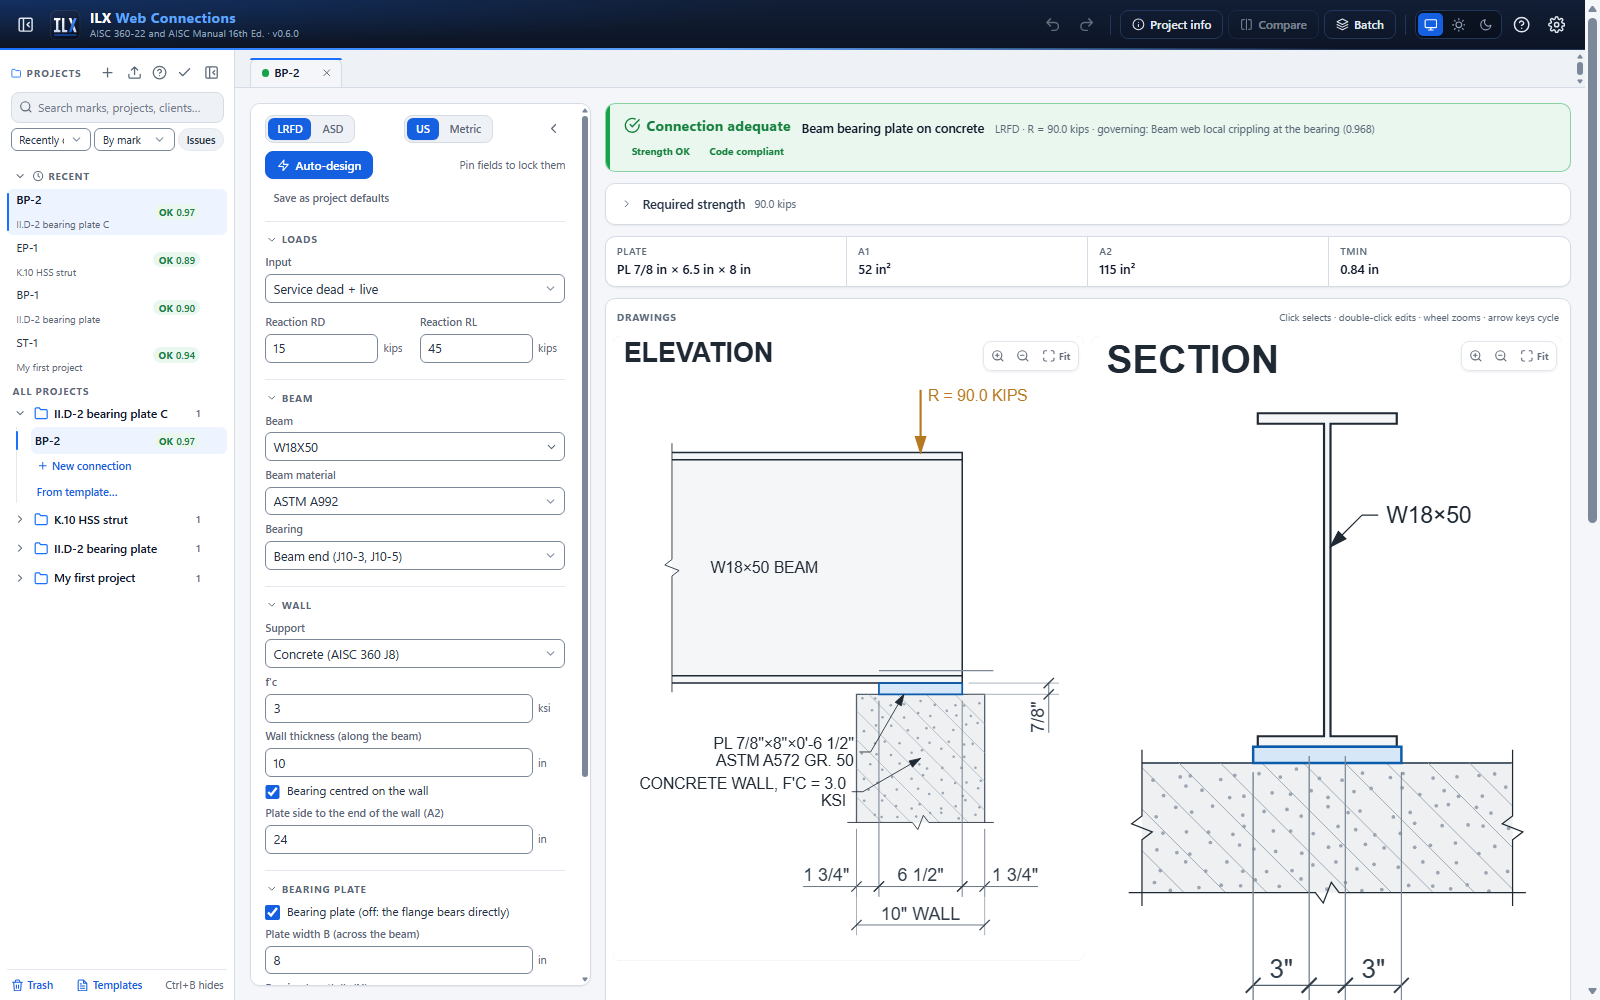1600x1000 pixels.
Task: Open Project info
Action: coord(1171,25)
